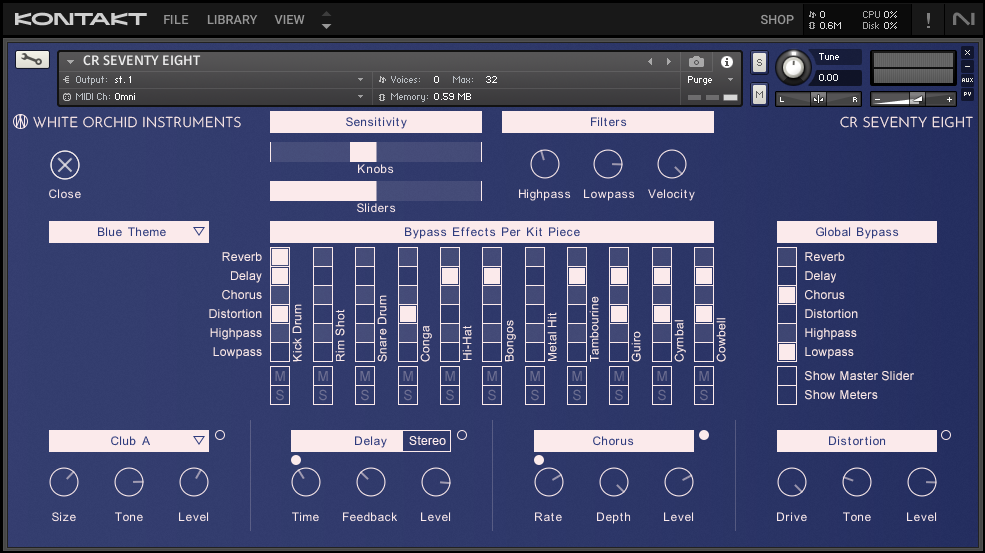Open the Purge dropdown menu
Image resolution: width=985 pixels, height=553 pixels.
tap(710, 80)
